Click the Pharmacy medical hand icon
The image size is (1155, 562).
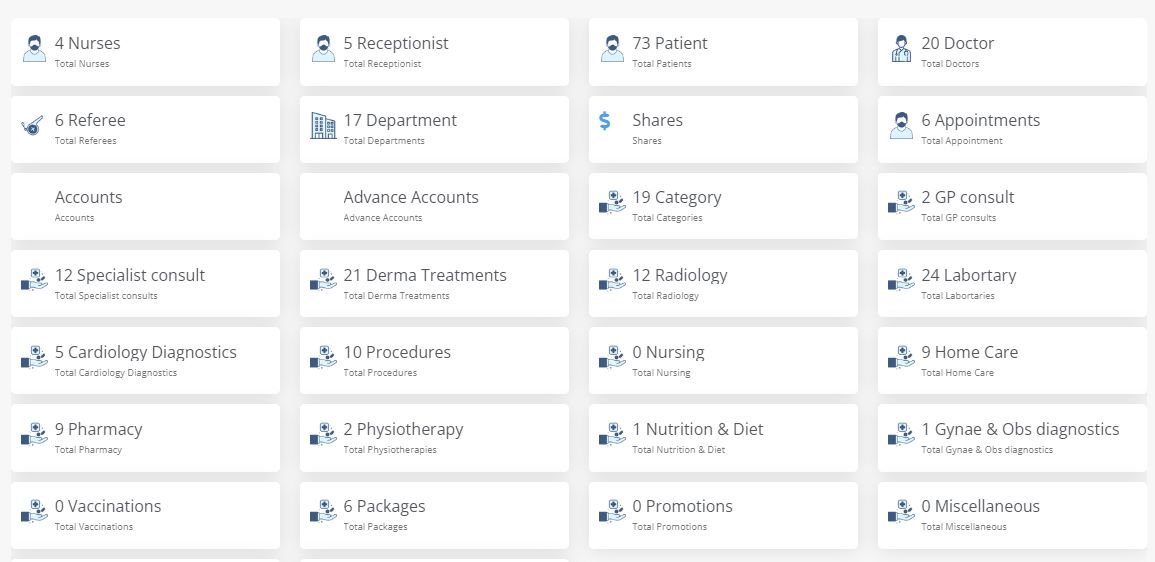point(35,435)
